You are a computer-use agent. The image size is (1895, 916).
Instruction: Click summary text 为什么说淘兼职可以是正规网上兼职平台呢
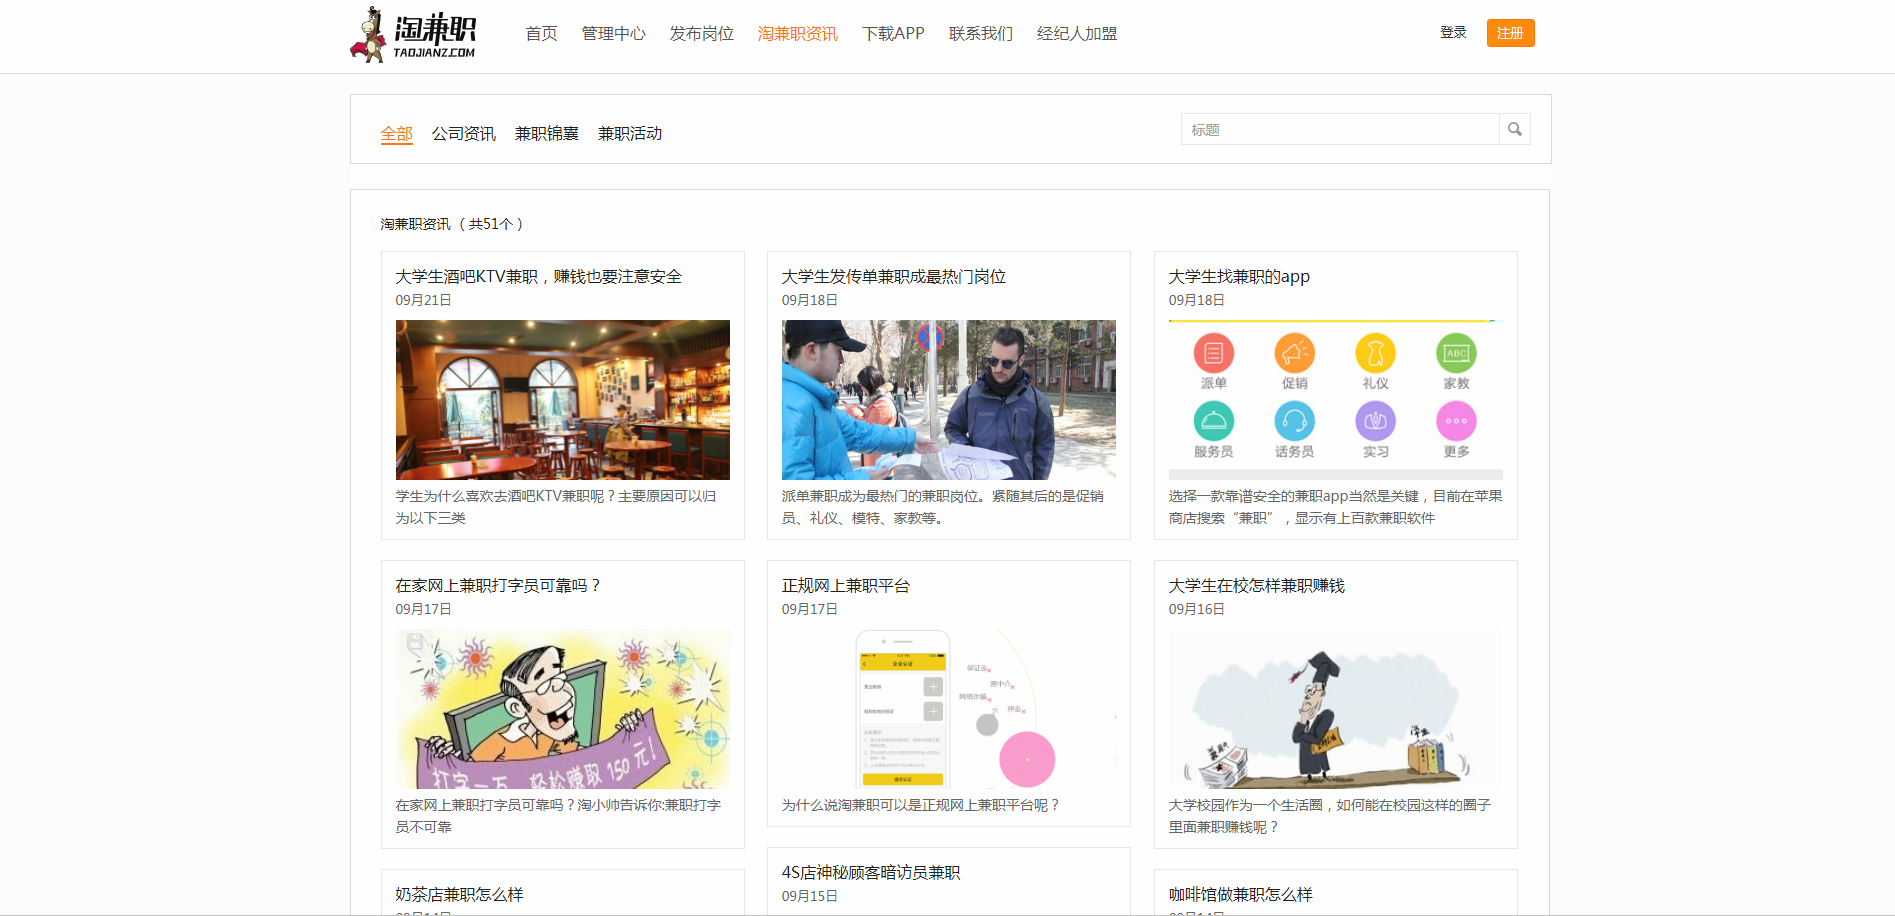click(x=921, y=805)
